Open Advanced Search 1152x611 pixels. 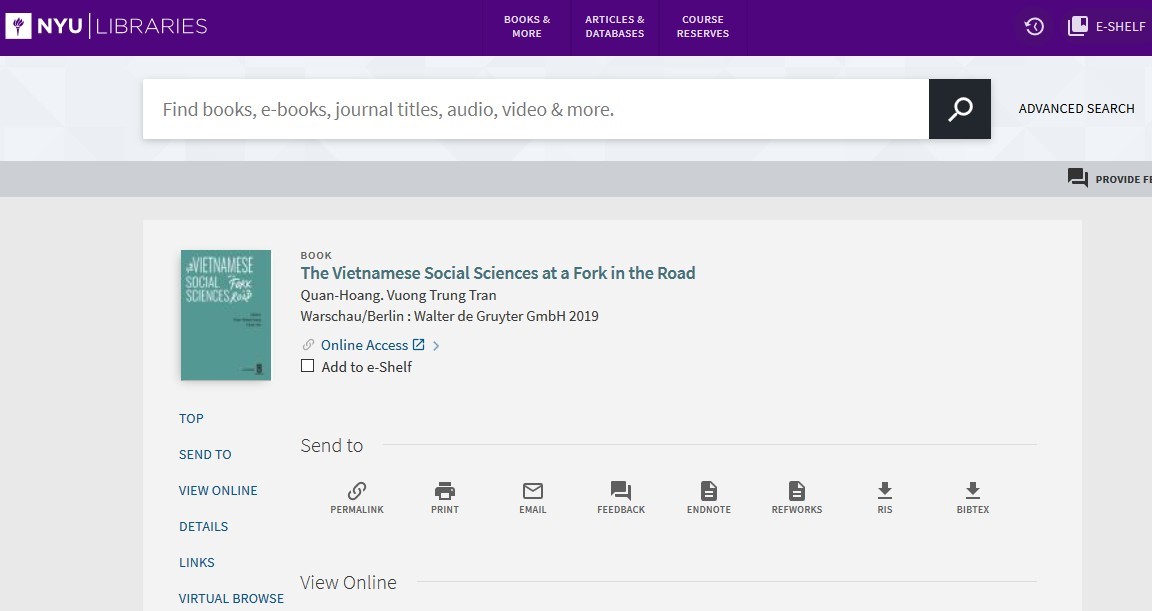pyautogui.click(x=1076, y=109)
